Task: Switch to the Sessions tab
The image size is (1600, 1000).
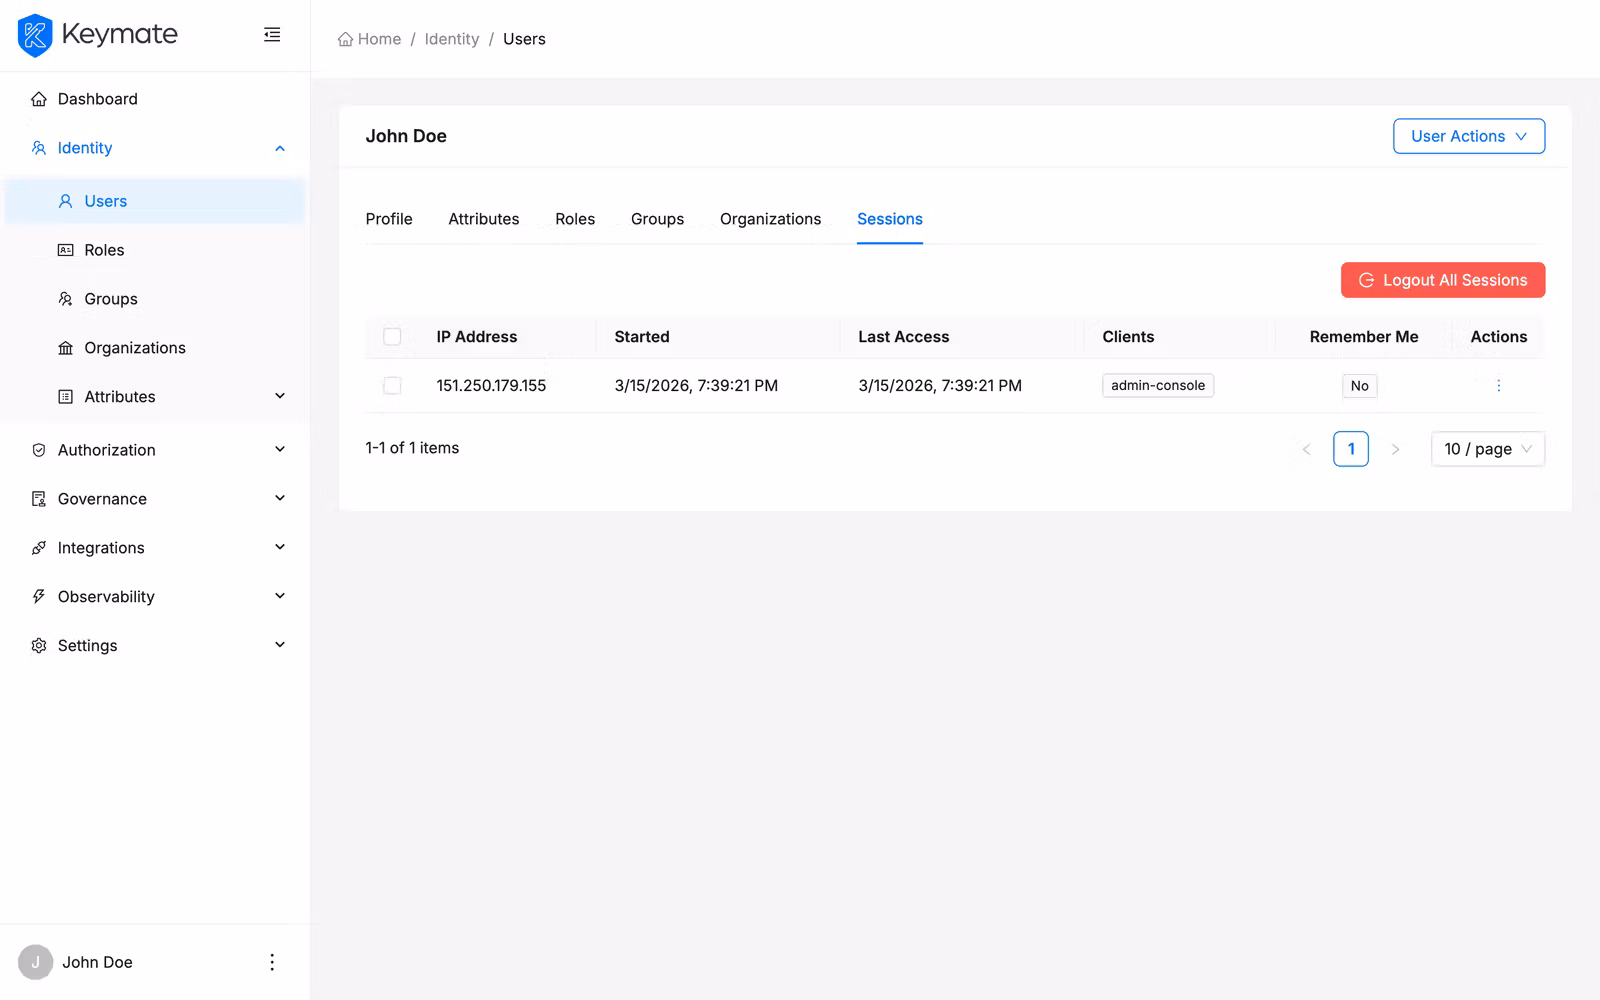Action: (x=889, y=219)
